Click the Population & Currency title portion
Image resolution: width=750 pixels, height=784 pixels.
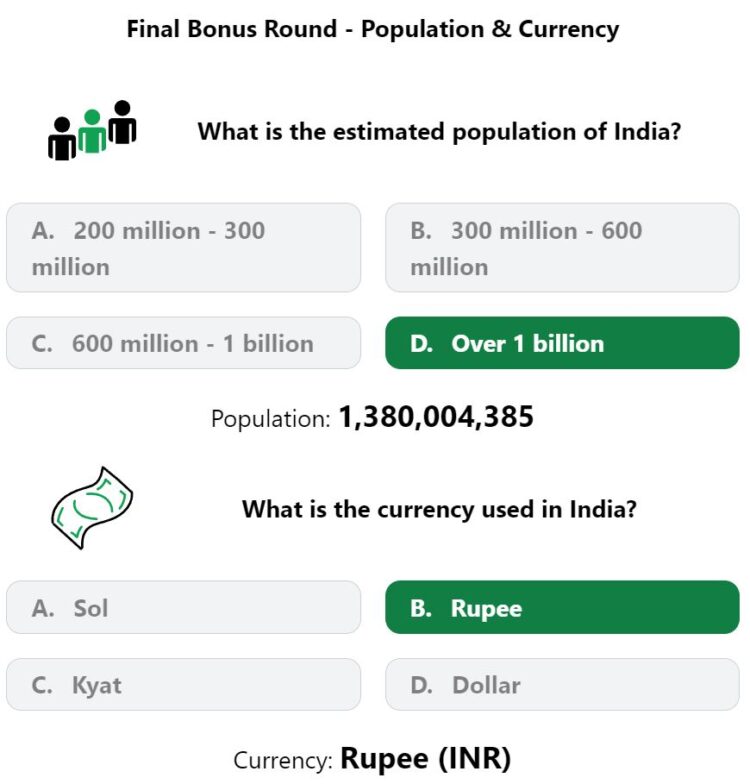pyautogui.click(x=490, y=30)
